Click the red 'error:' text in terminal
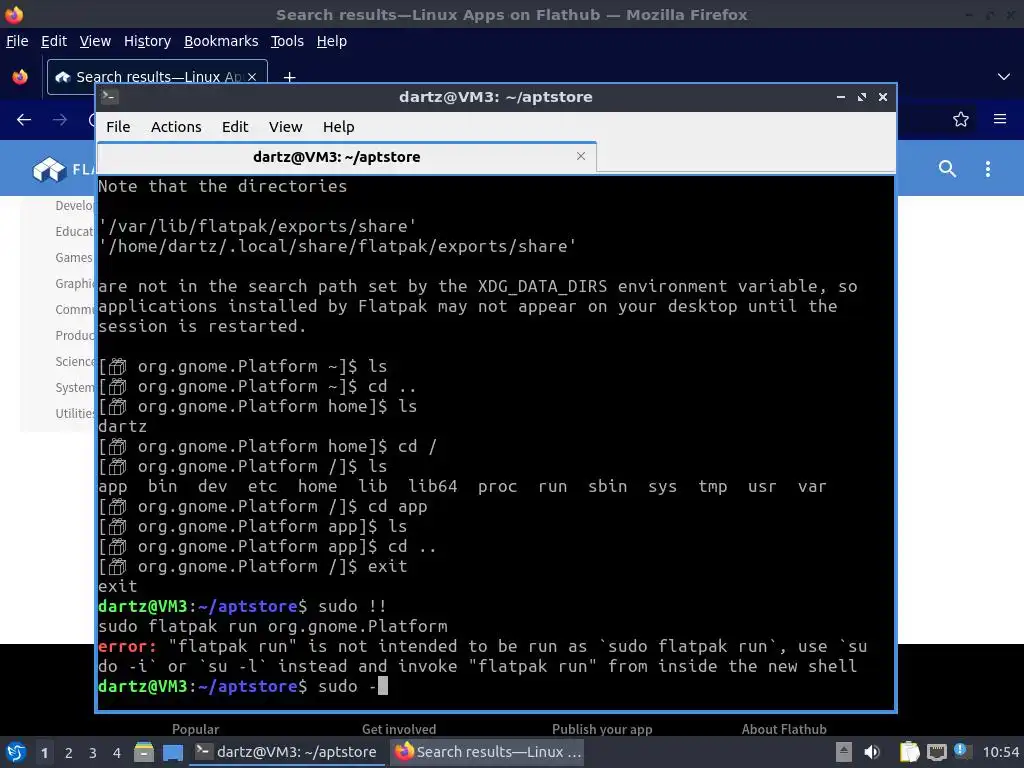 [127, 647]
